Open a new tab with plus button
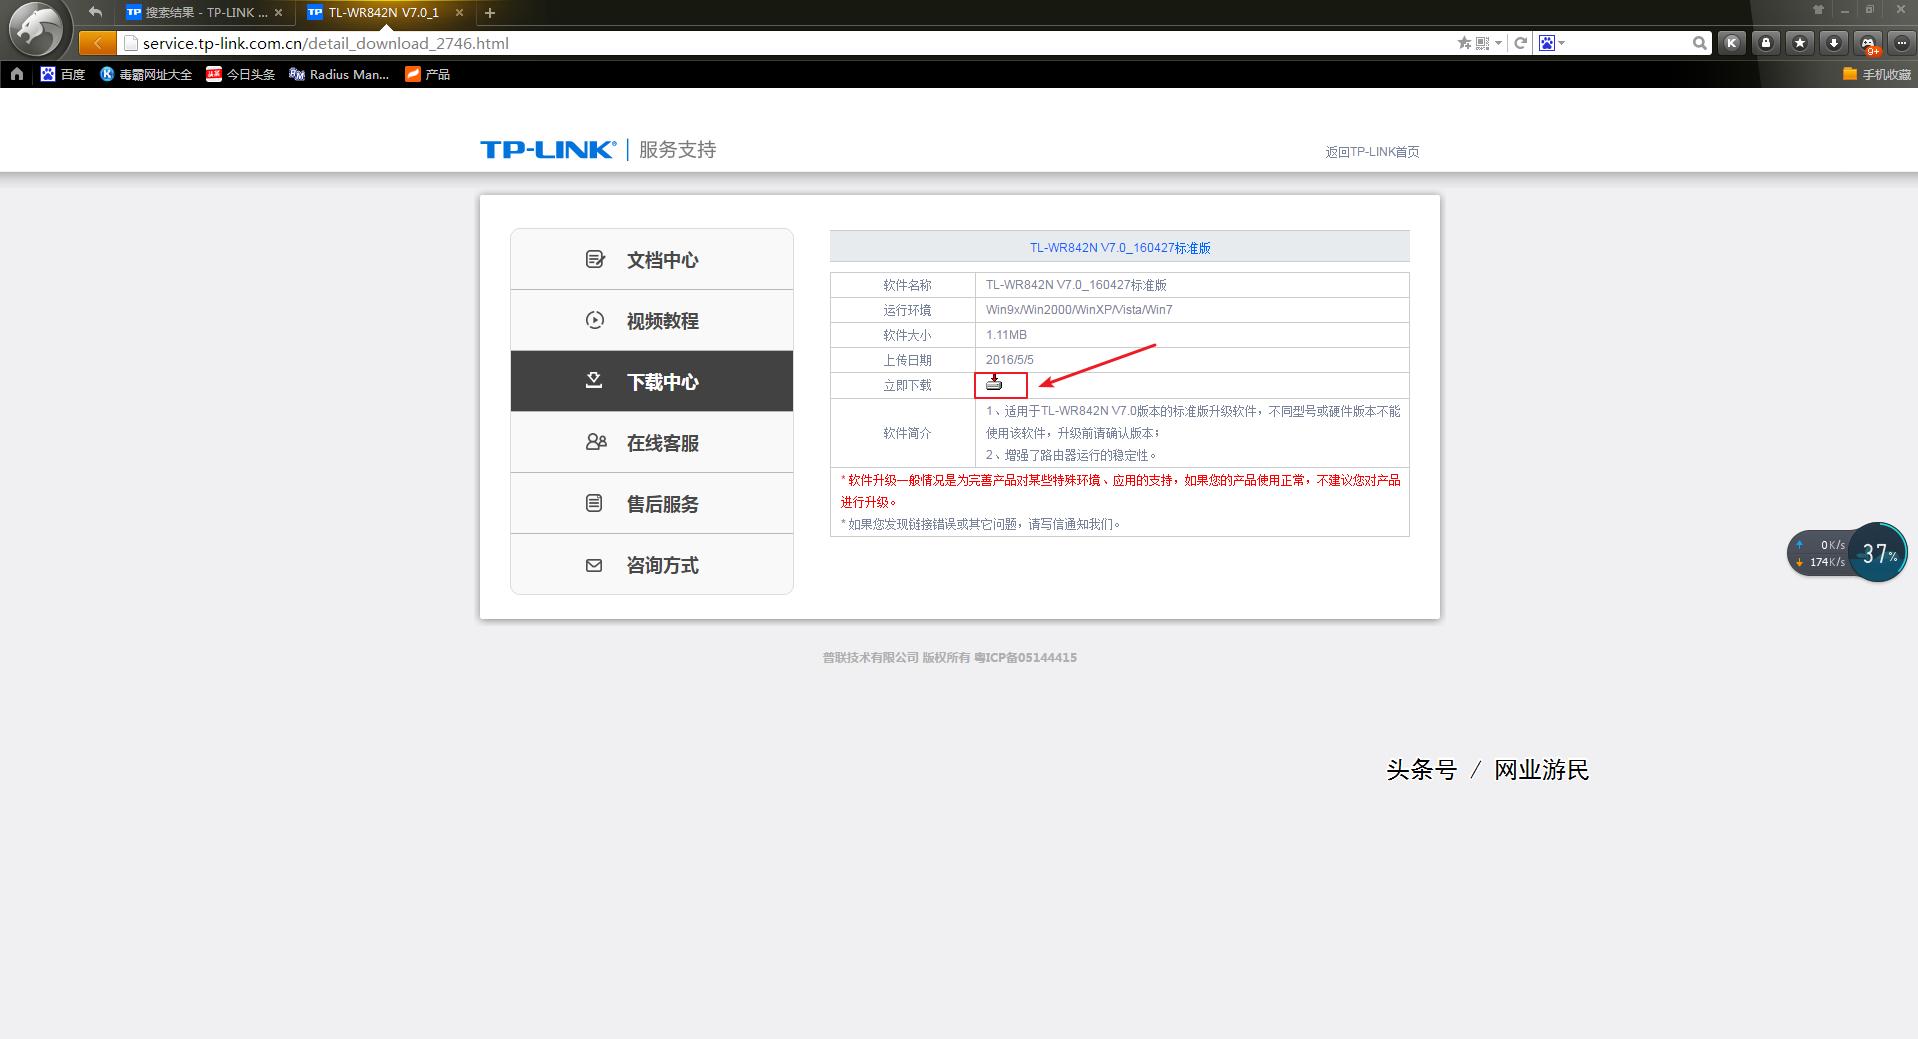1918x1039 pixels. point(490,13)
